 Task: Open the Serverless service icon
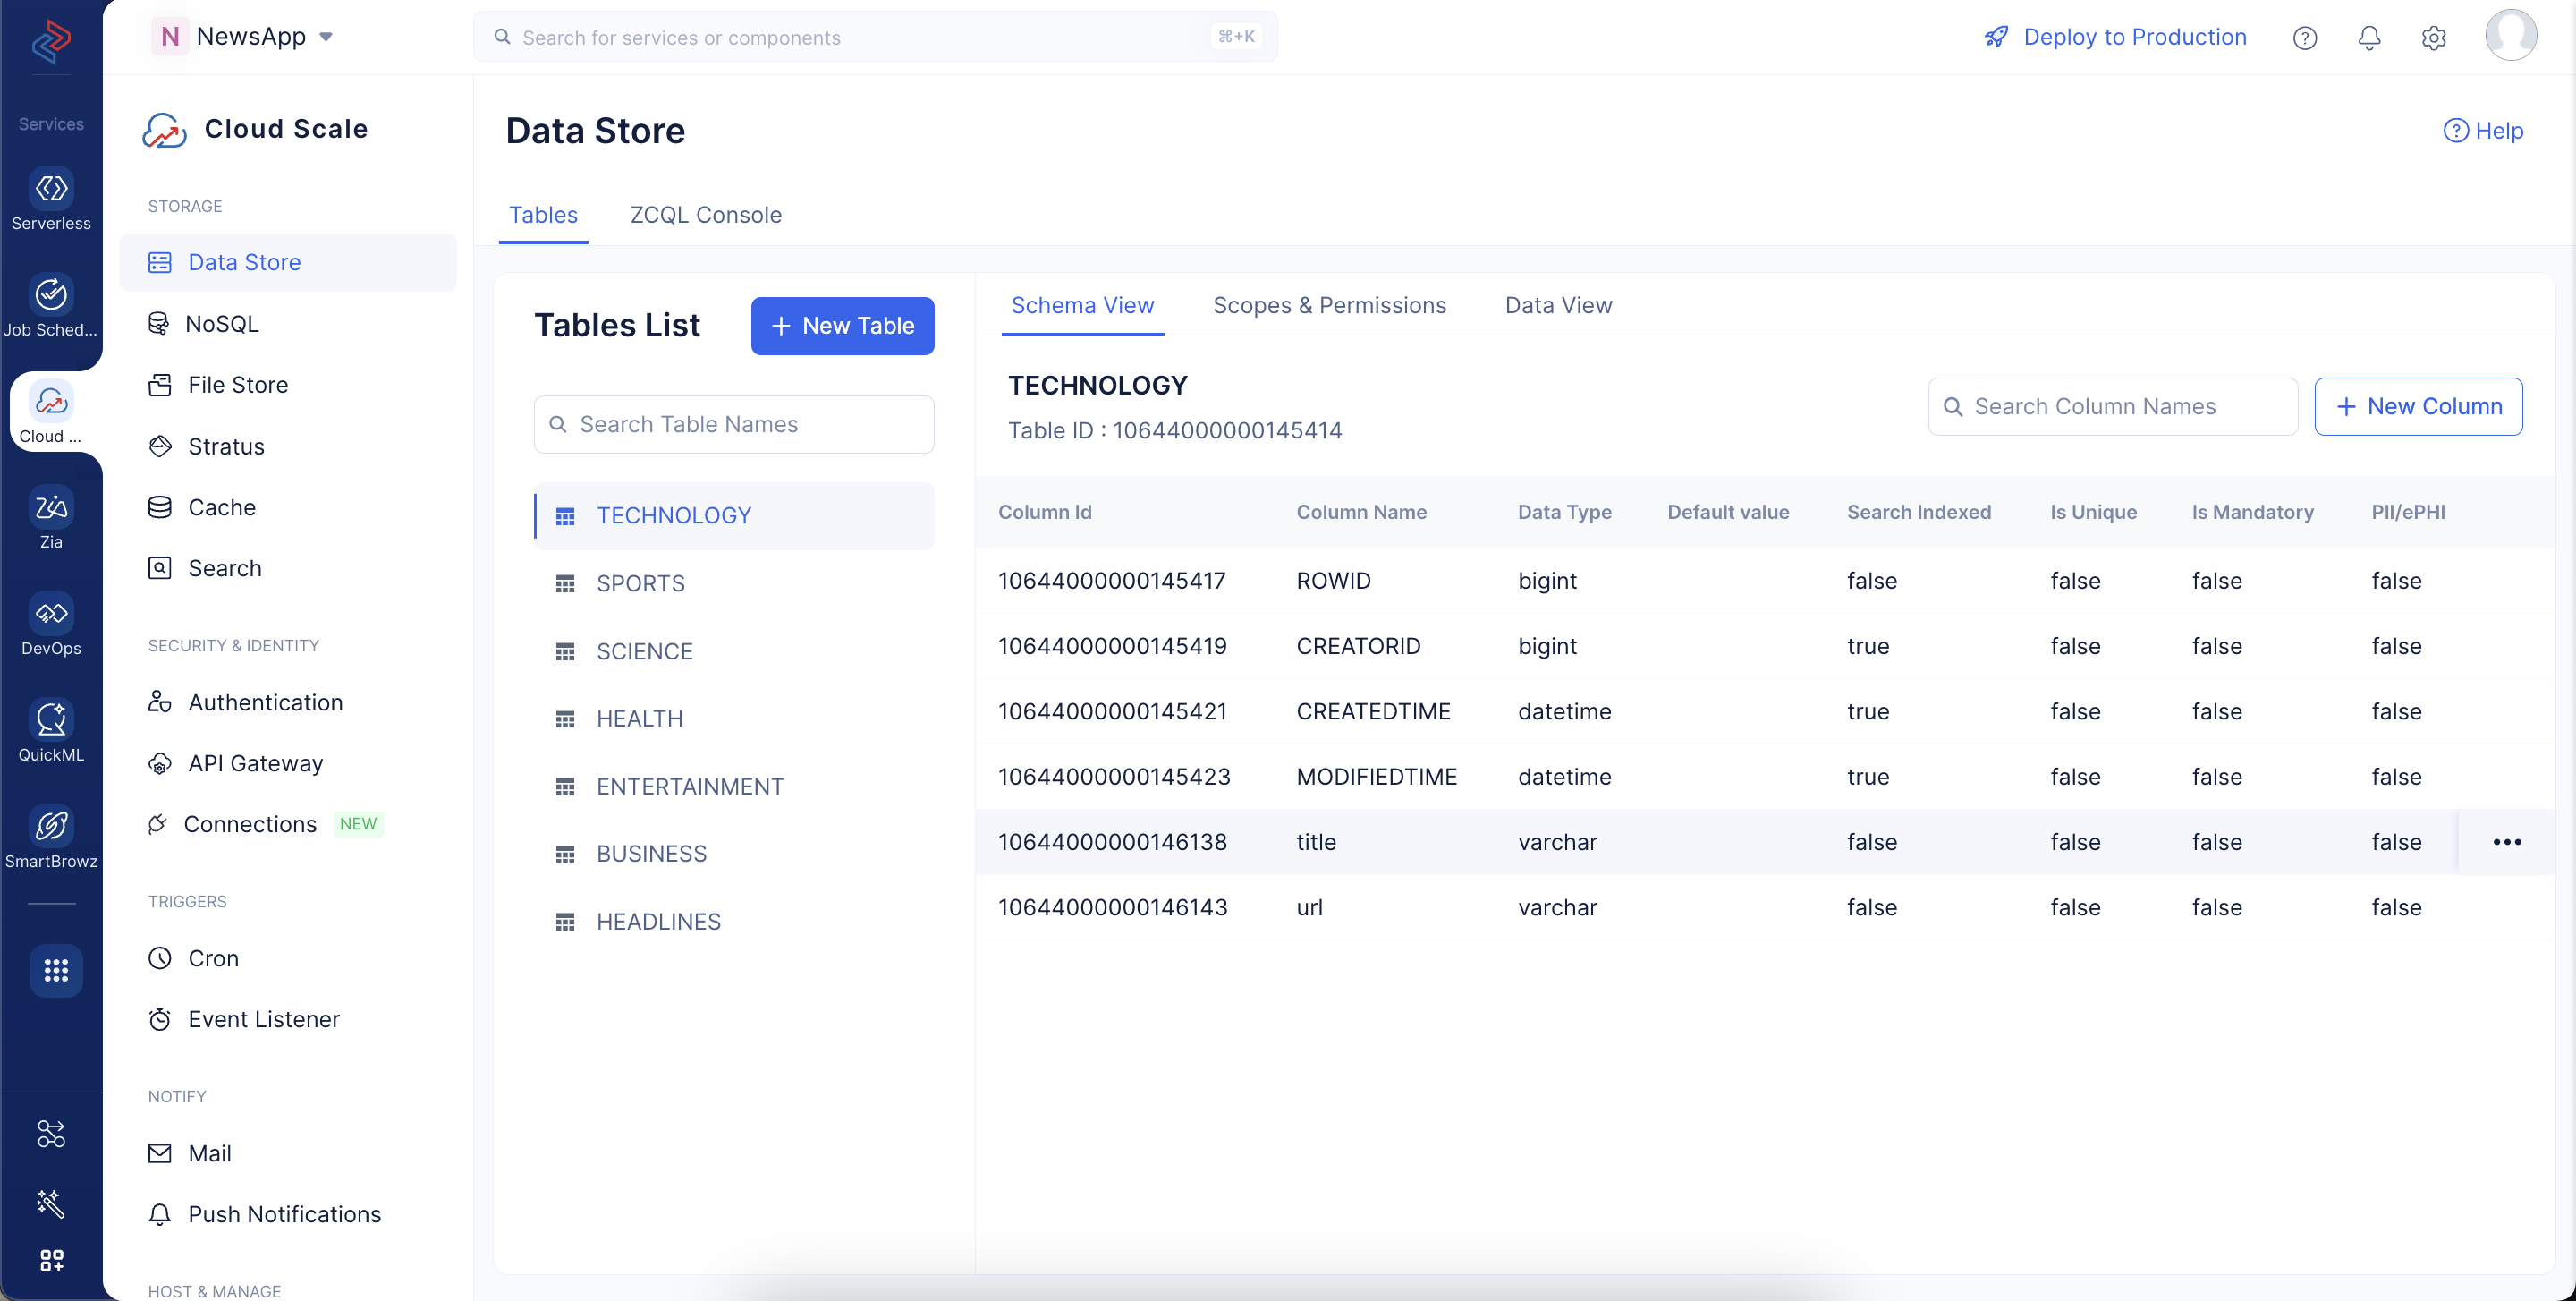pos(51,188)
